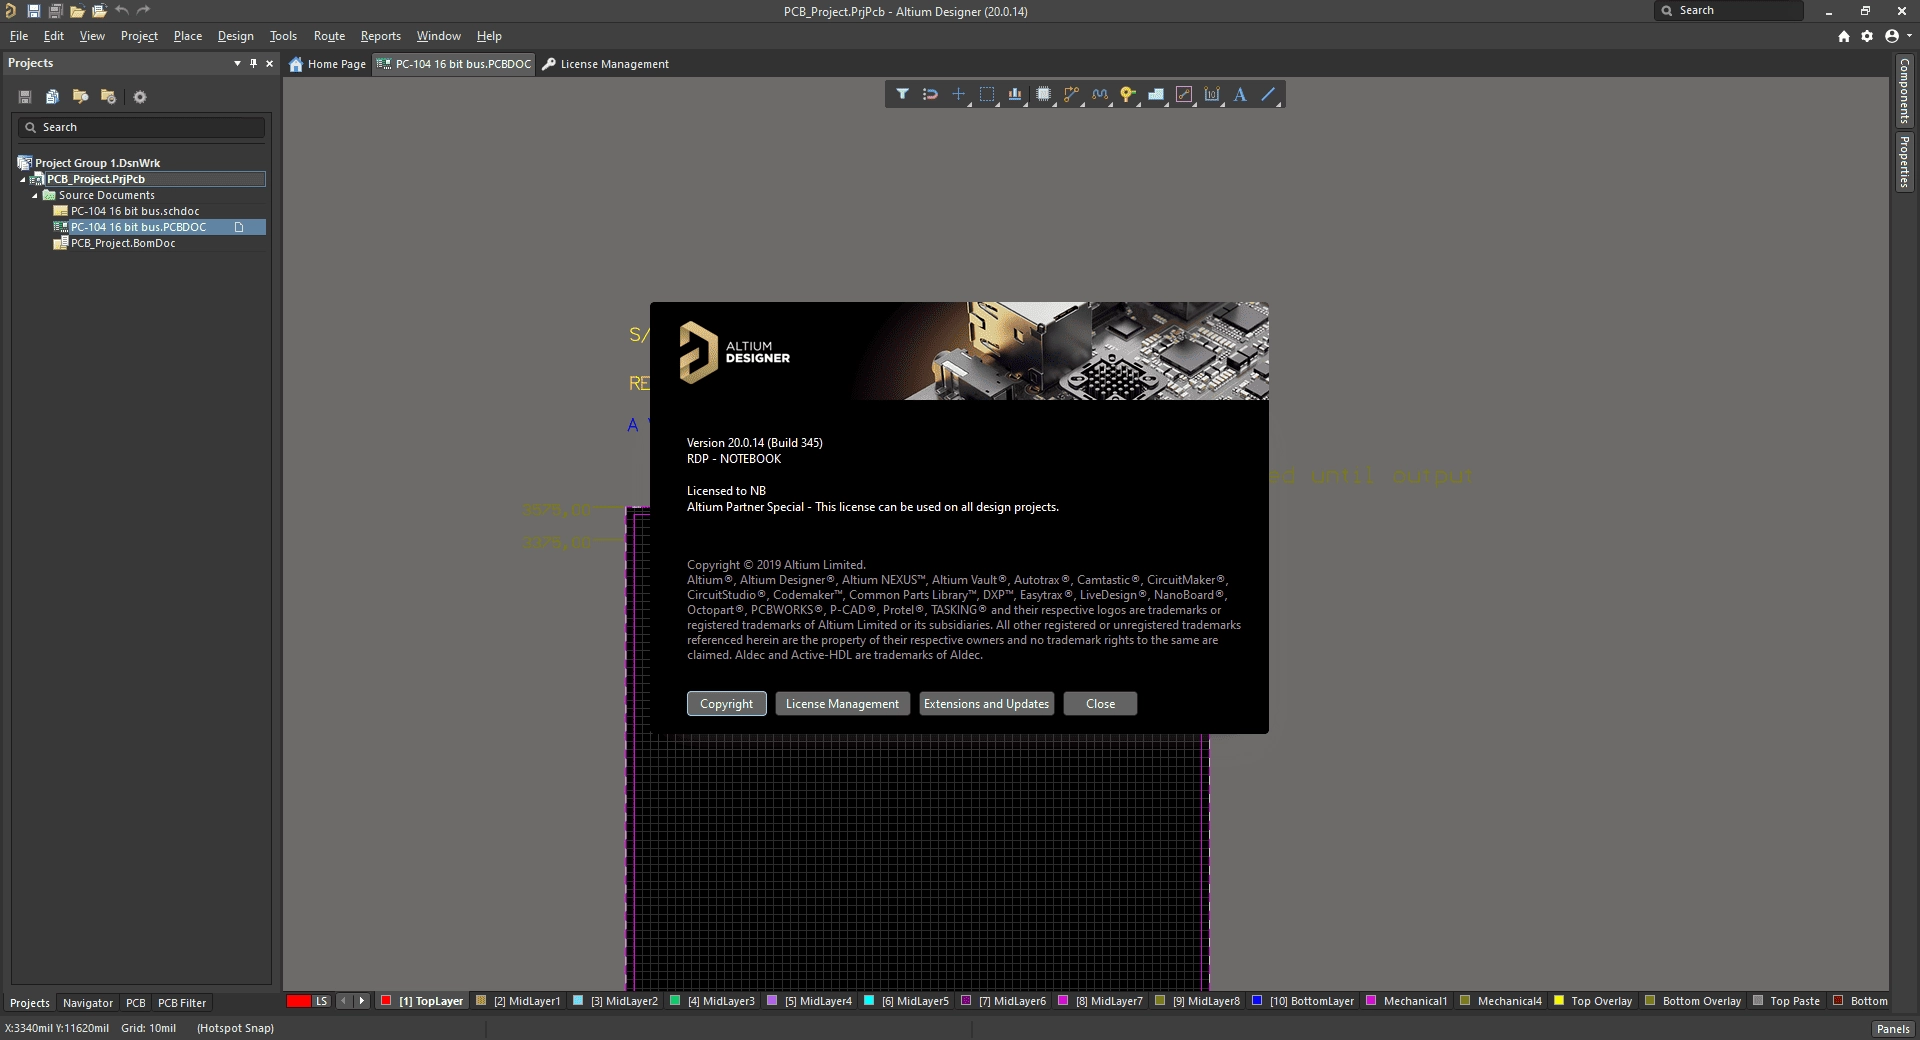
Task: Click the Home icon at top right
Action: click(1843, 36)
